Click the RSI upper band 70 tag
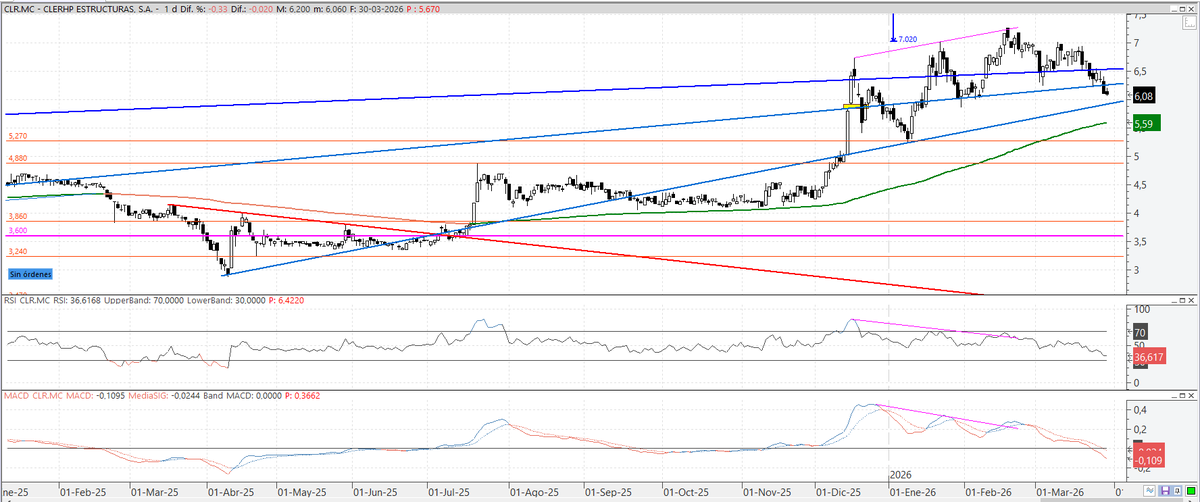Viewport: 1200px width, 502px height. [1140, 332]
